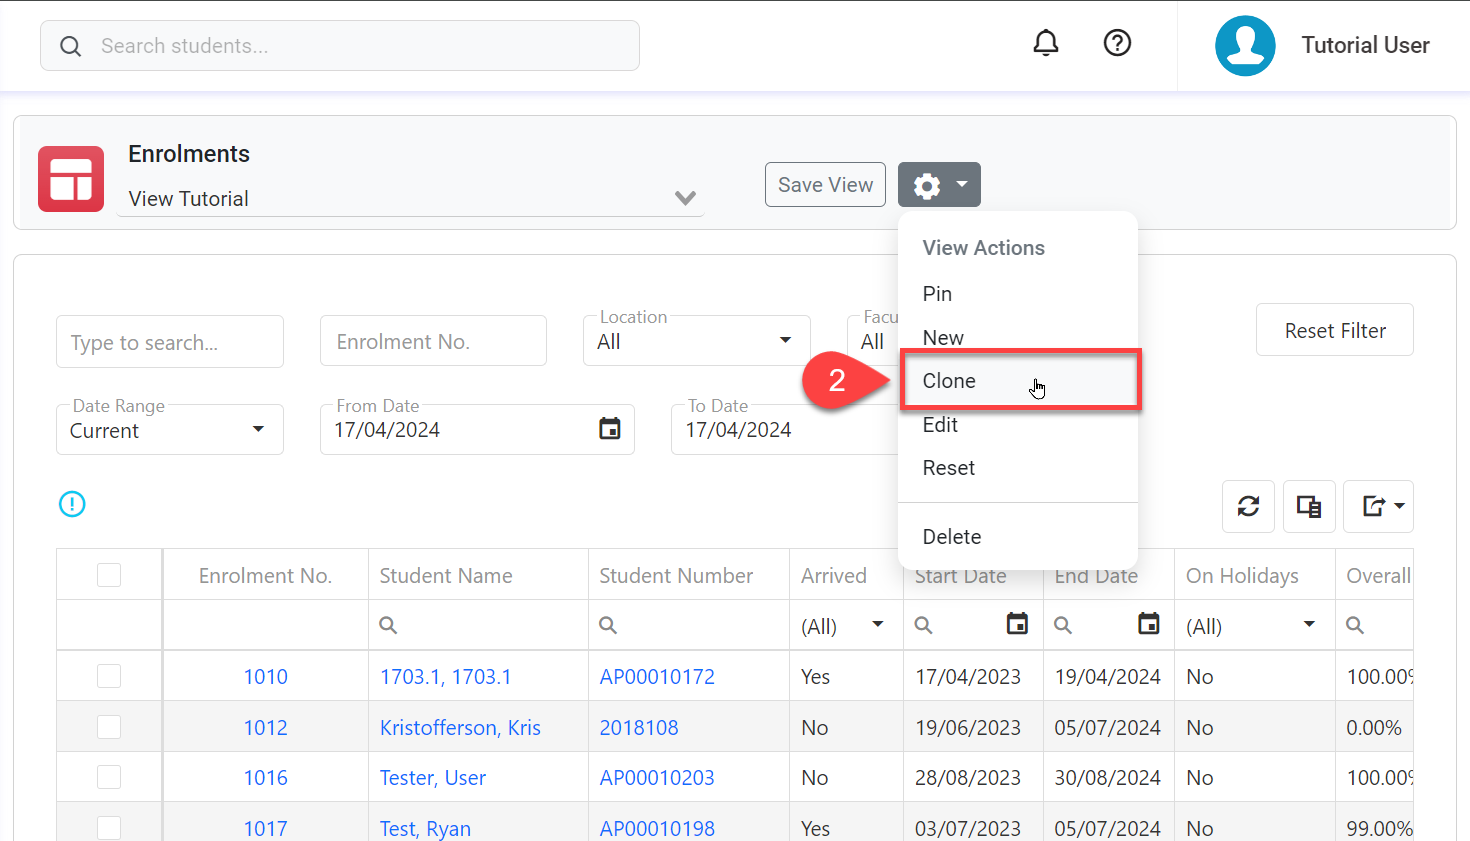Open the gear view actions button
Viewport: 1470px width, 841px height.
click(x=939, y=185)
